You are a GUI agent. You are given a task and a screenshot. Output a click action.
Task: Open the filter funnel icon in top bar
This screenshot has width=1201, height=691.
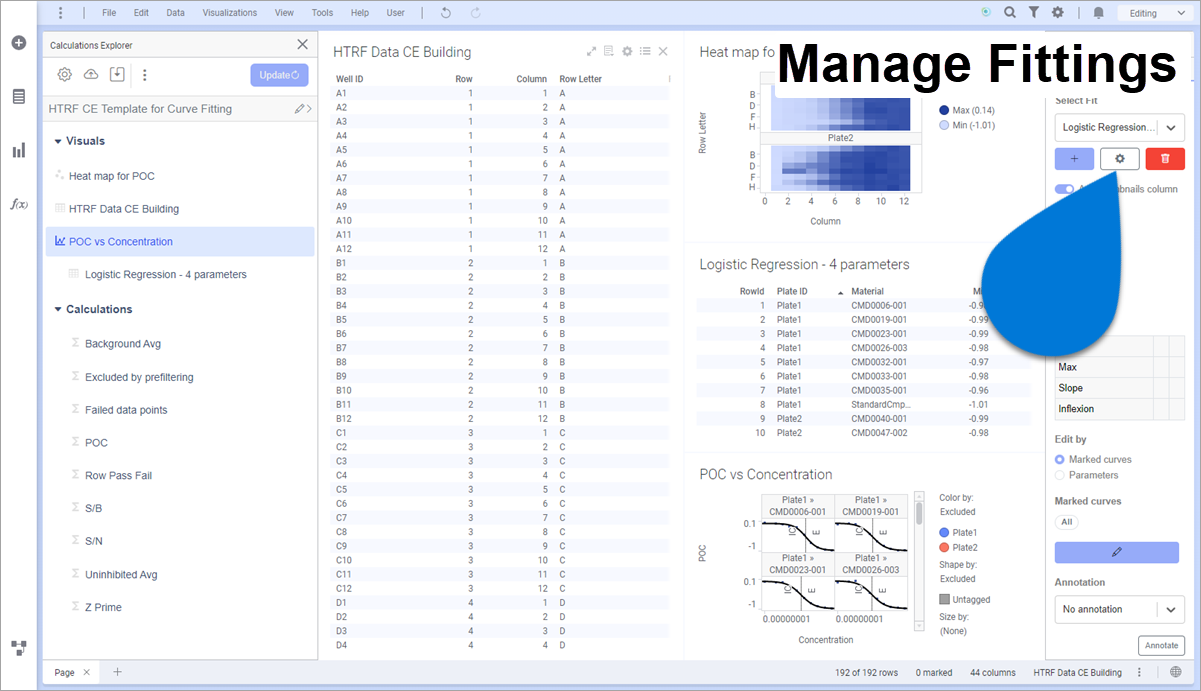(x=1034, y=13)
